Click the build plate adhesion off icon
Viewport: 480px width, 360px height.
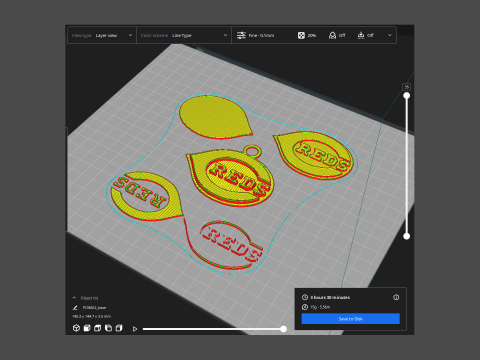[x=361, y=35]
